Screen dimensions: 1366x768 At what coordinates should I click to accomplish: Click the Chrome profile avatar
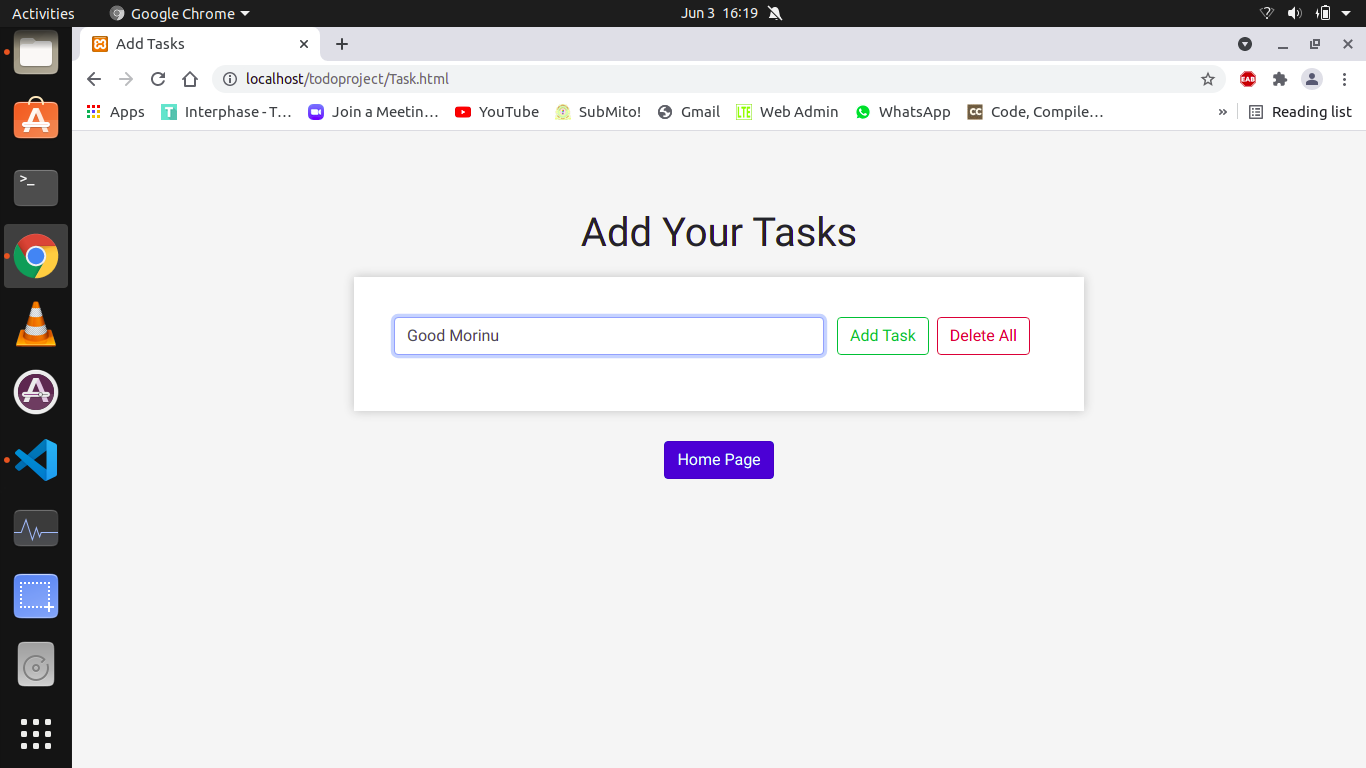1312,79
